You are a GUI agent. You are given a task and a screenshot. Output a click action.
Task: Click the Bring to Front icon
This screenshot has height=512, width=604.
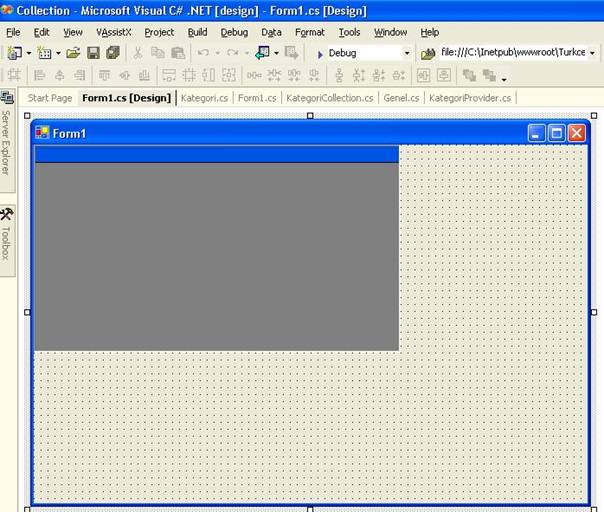coord(469,75)
